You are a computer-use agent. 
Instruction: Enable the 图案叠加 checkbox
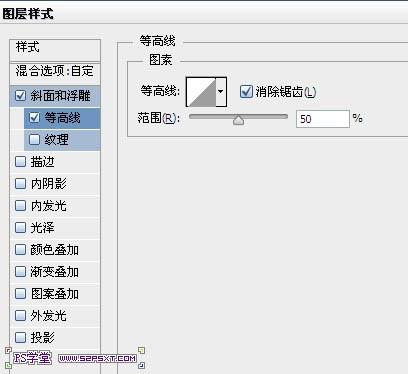(20, 294)
